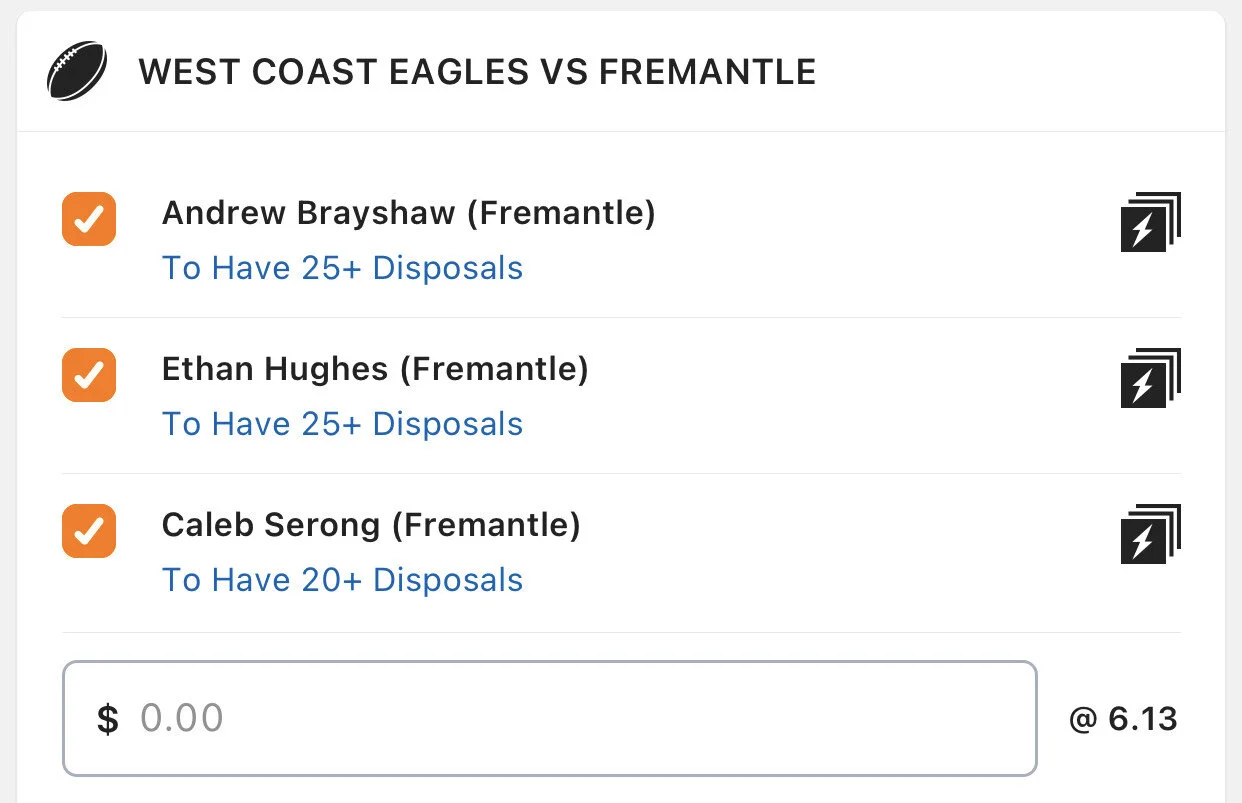Open Serong's To Have 20+ Disposals market
Screen dimensions: 1242x803
pos(342,580)
